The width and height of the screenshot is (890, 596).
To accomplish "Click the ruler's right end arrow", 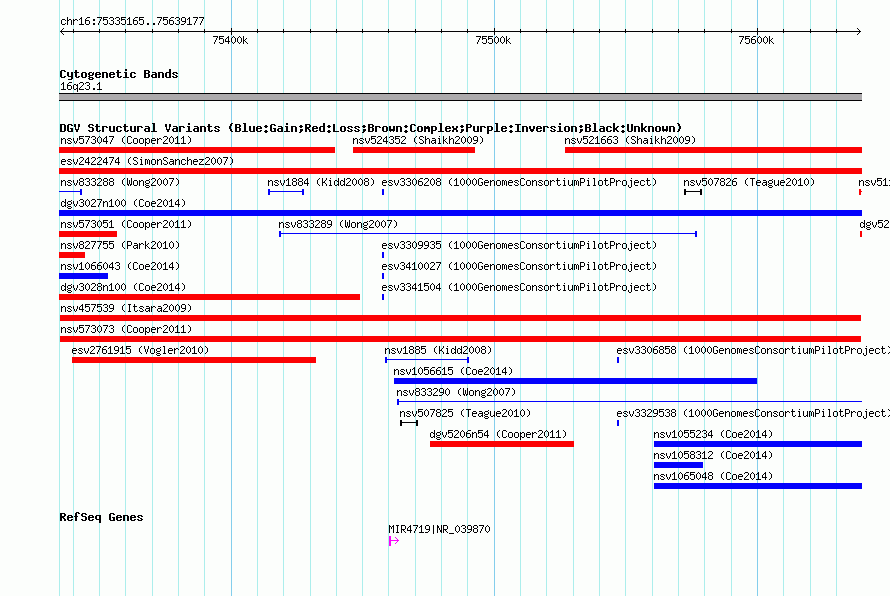I will pos(859,31).
